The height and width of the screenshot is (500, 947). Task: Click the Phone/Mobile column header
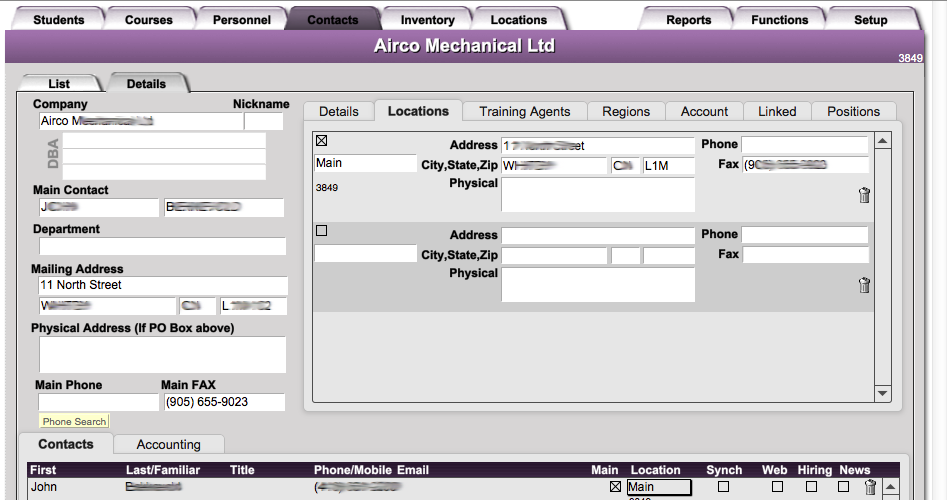pyautogui.click(x=351, y=470)
